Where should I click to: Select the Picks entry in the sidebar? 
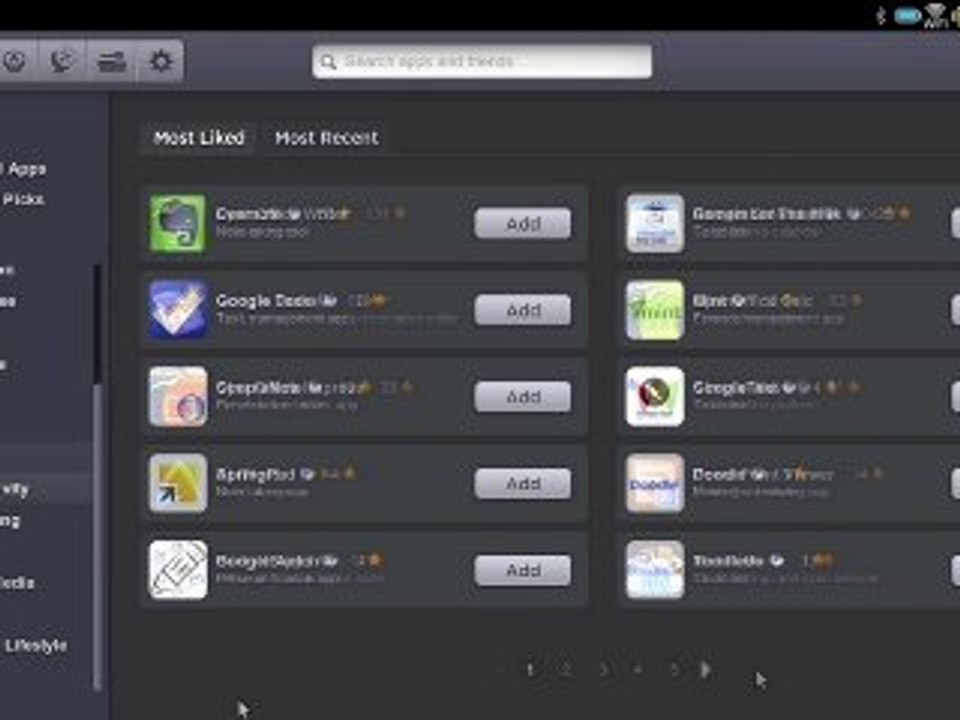[23, 199]
